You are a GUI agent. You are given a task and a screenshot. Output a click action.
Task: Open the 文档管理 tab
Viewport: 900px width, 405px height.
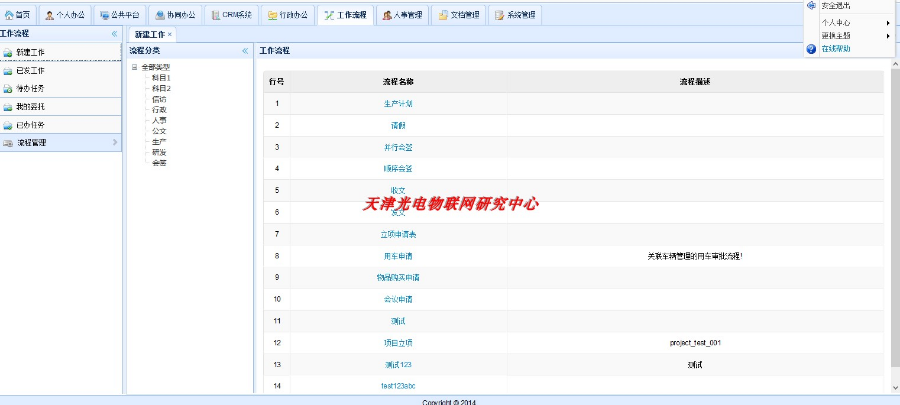(x=458, y=15)
